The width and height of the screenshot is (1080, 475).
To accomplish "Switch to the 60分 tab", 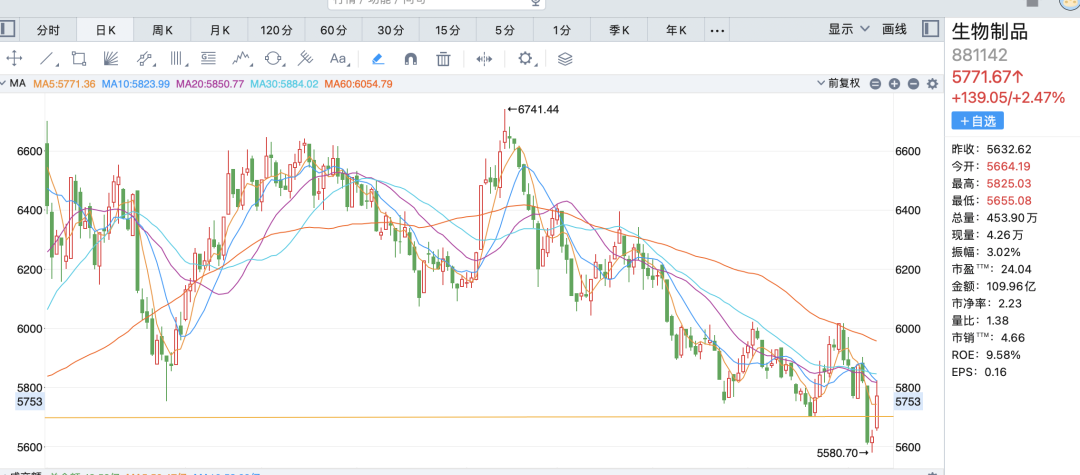I will 334,30.
